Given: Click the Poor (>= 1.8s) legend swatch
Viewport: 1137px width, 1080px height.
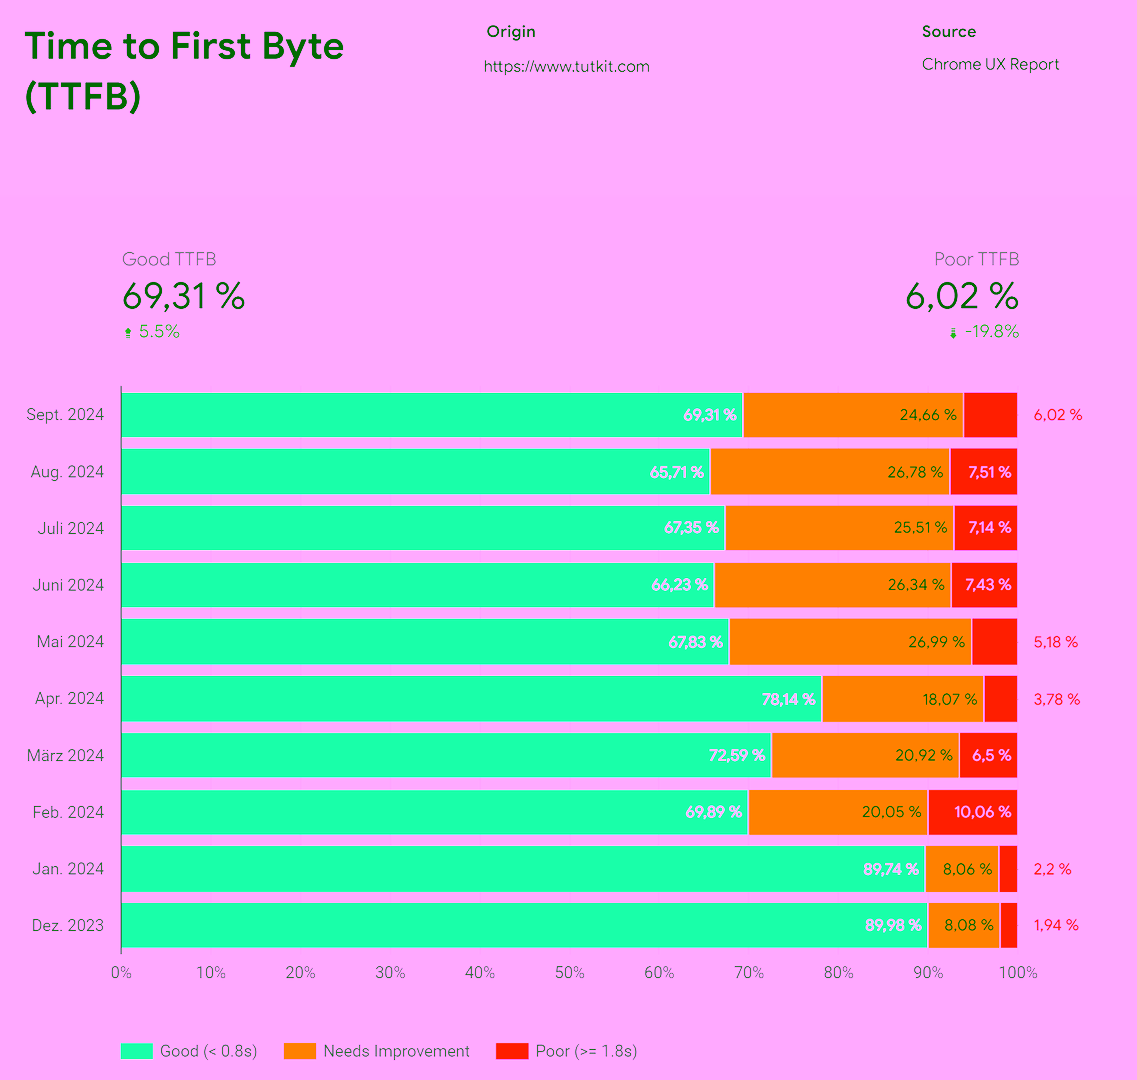Looking at the screenshot, I should pos(511,1051).
